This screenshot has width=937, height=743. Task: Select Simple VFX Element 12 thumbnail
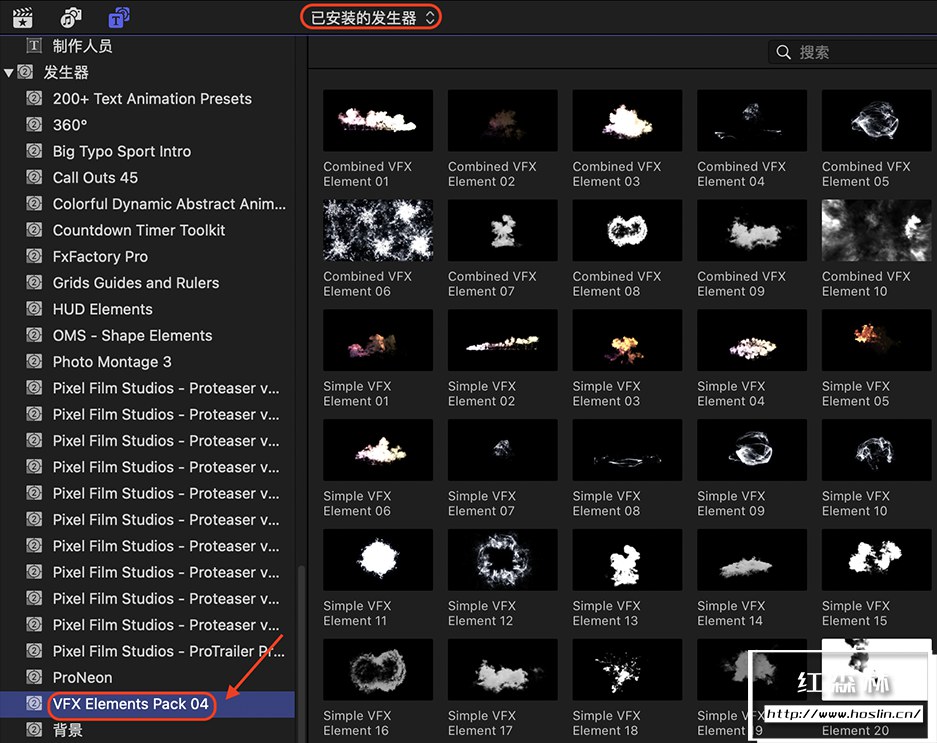click(x=503, y=559)
